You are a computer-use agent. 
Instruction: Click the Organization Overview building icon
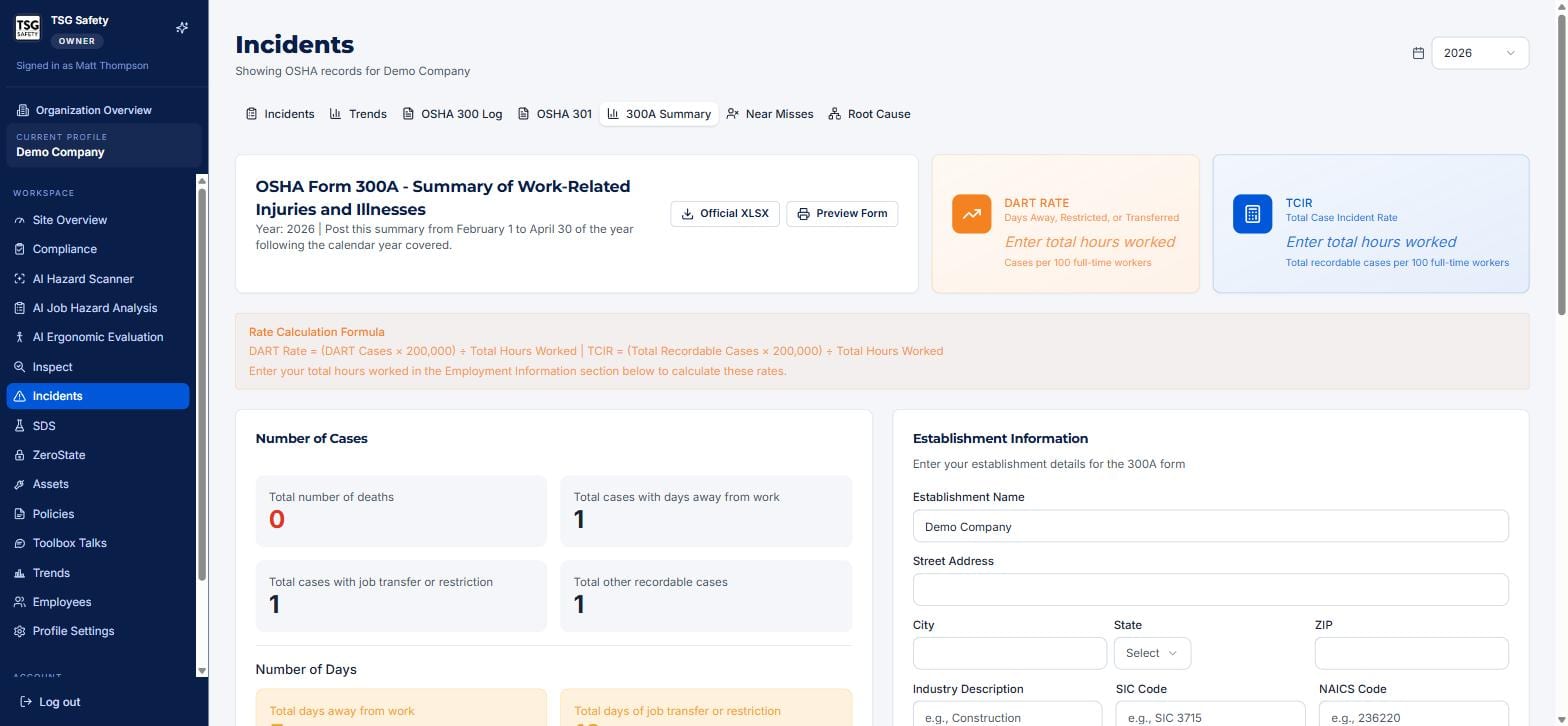coord(23,110)
